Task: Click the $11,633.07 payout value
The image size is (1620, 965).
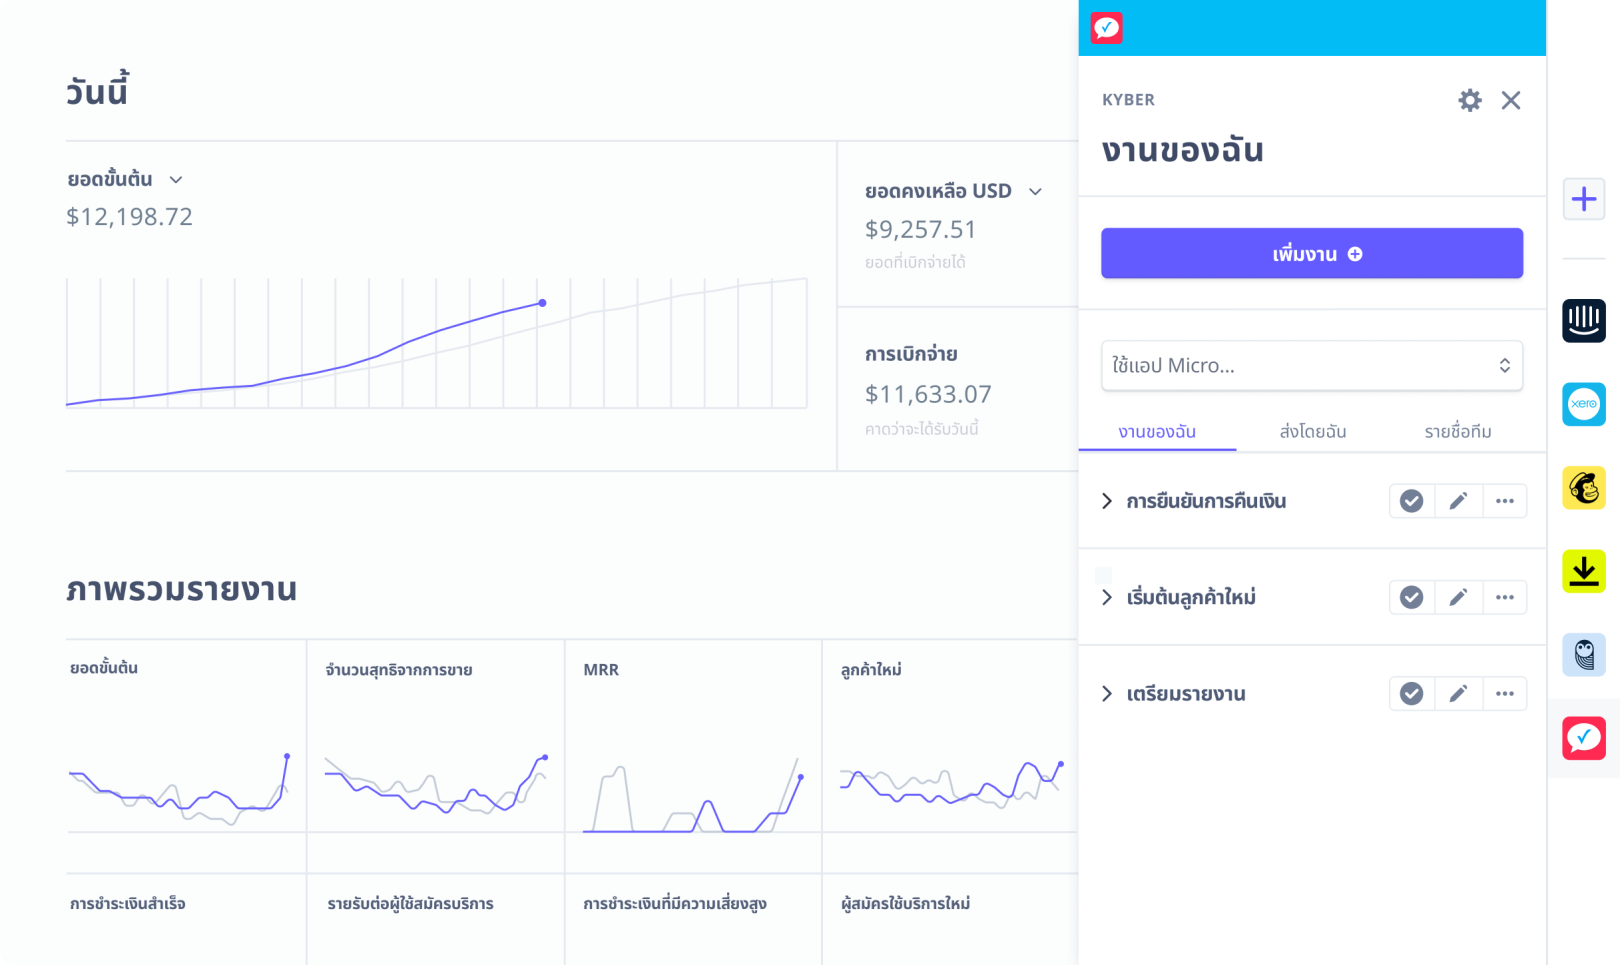Action: pos(928,394)
